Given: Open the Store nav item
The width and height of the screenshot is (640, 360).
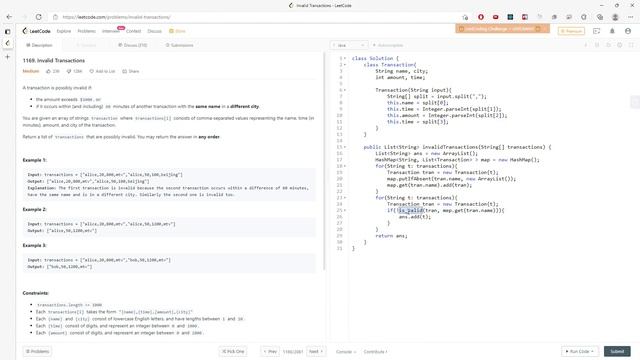Looking at the screenshot, I should coord(178,31).
